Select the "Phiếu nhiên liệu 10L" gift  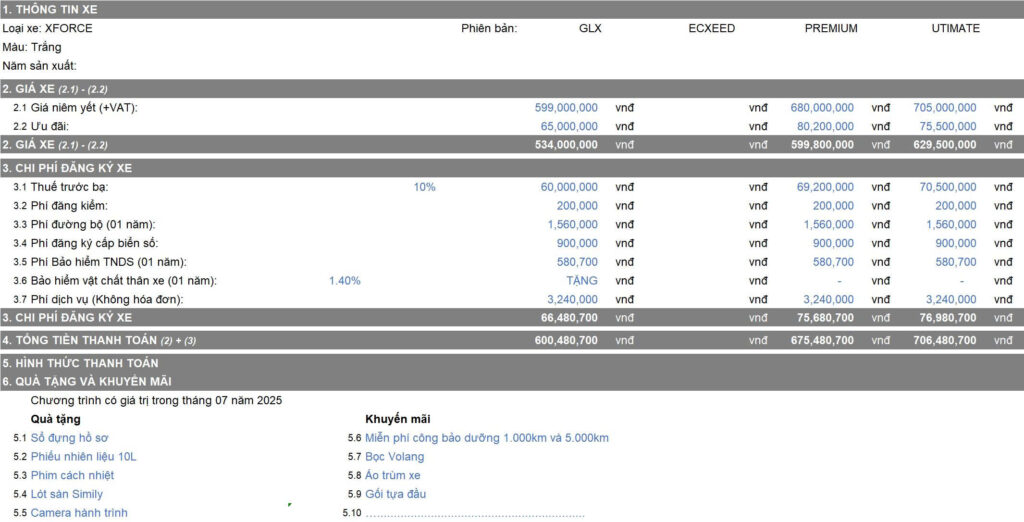83,456
